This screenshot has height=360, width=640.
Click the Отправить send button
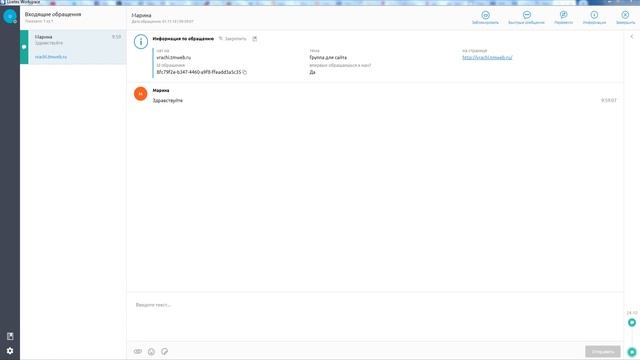[602, 351]
